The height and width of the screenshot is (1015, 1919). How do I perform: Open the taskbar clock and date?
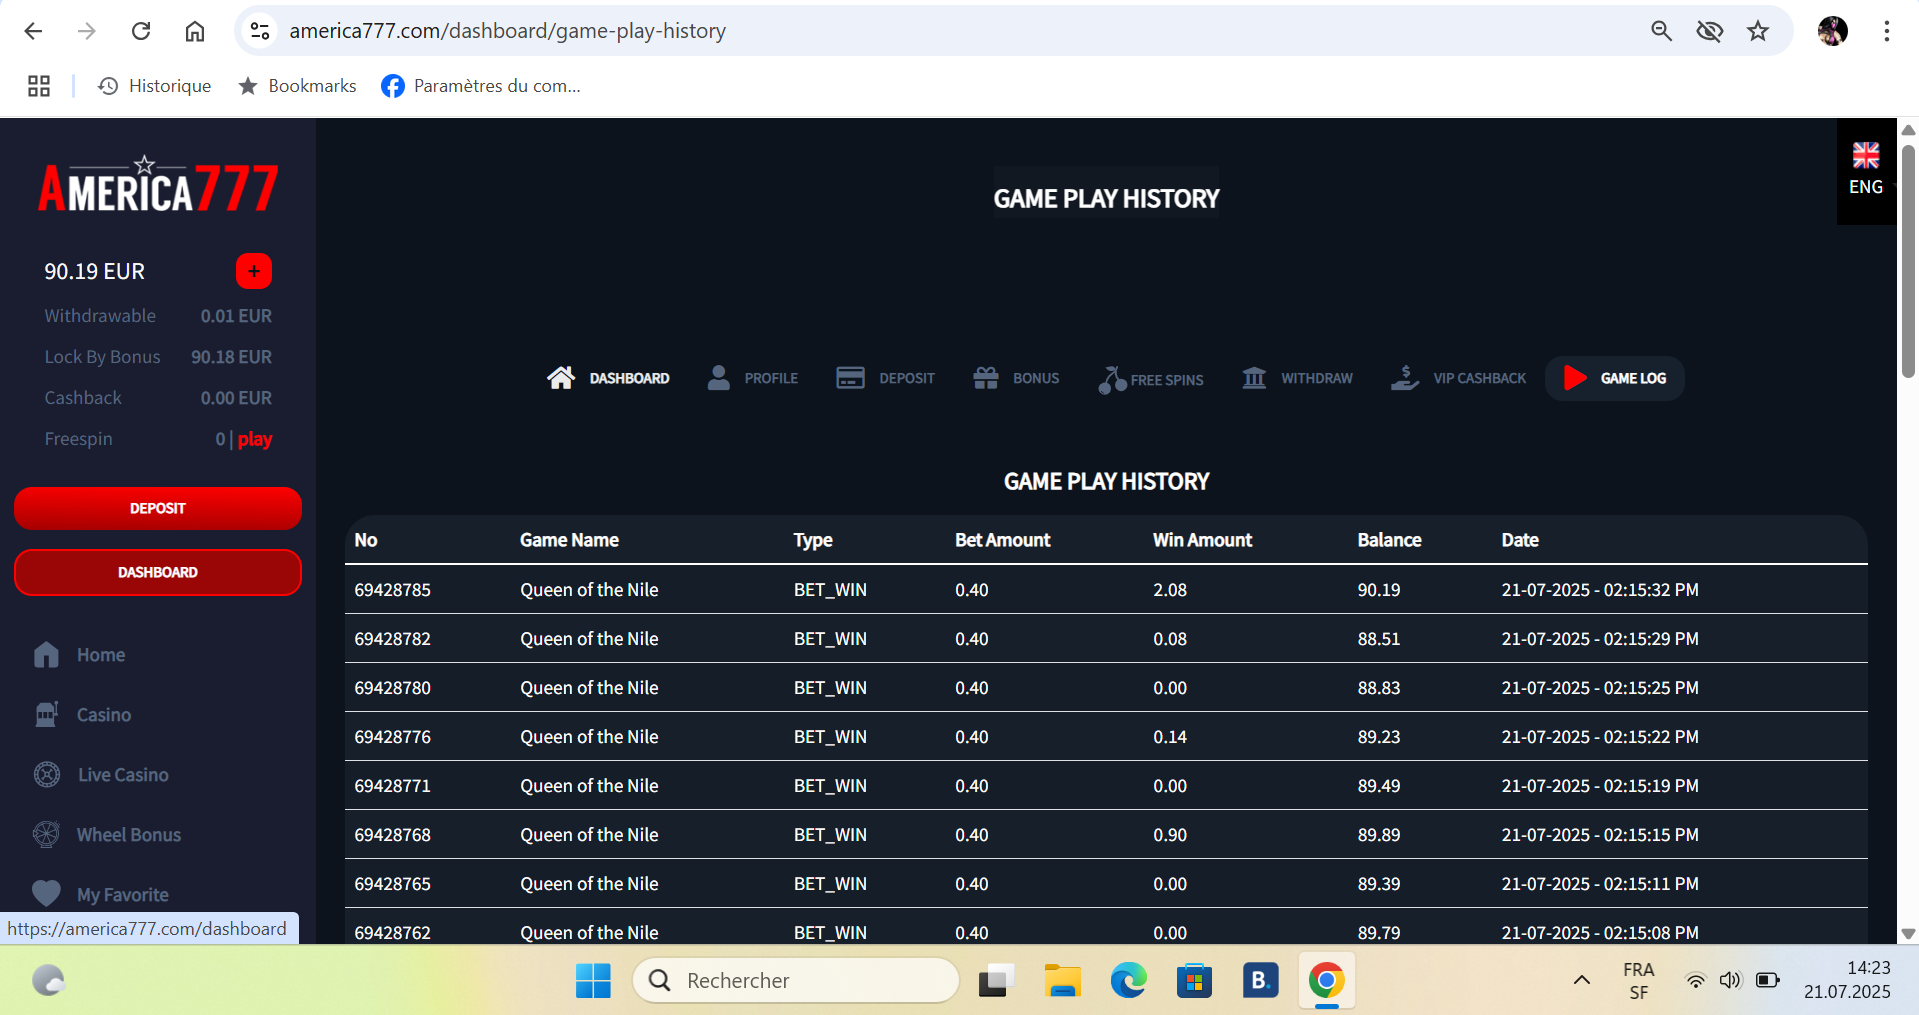tap(1847, 980)
